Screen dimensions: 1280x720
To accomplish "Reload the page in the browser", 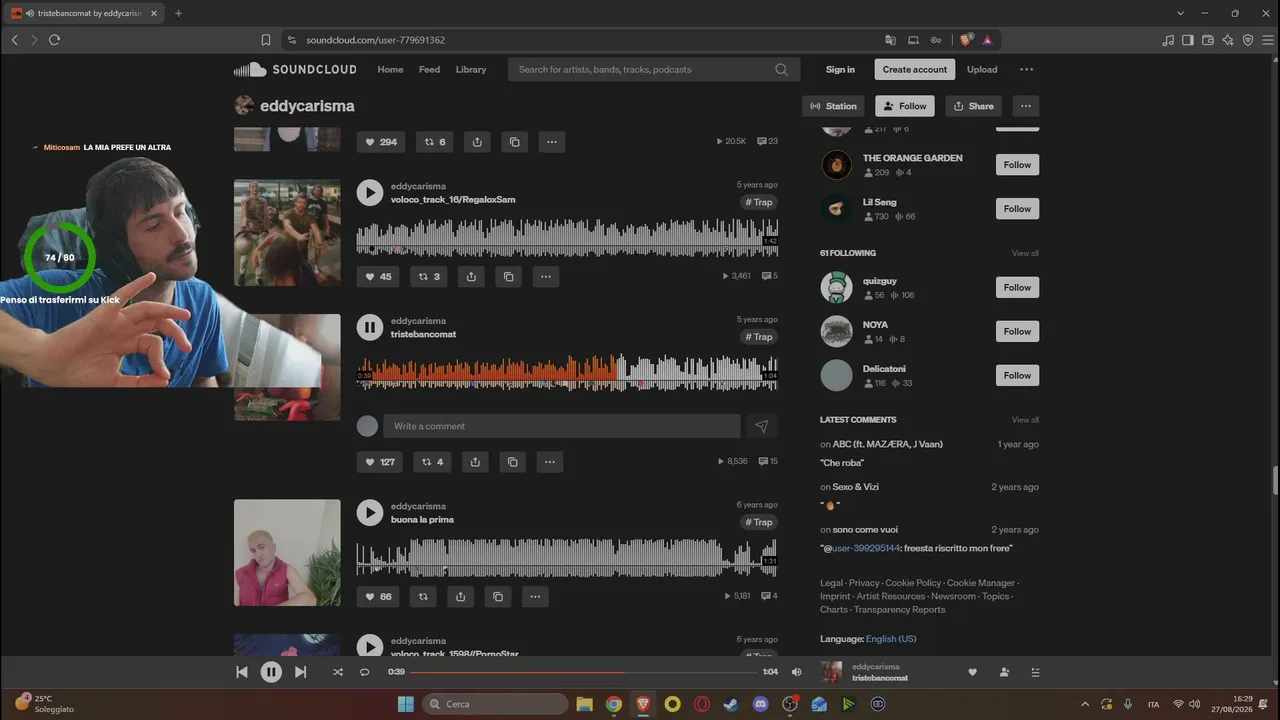I will [x=54, y=40].
